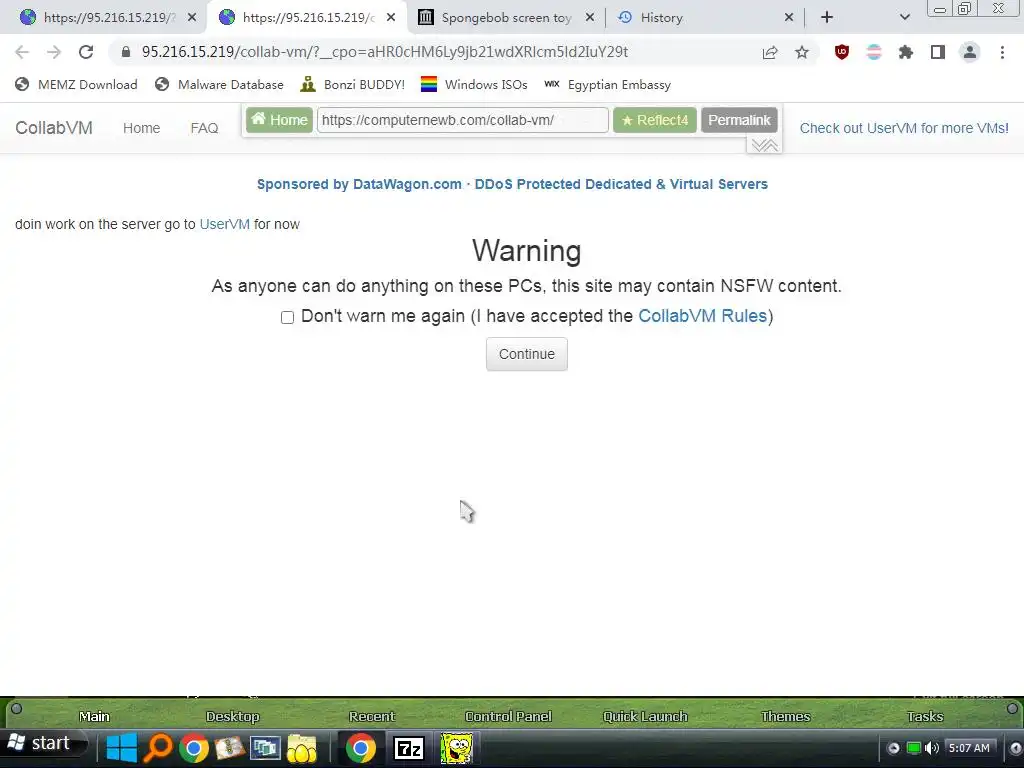The height and width of the screenshot is (768, 1024).
Task: Select the Spongebob taskbar button
Action: 456,748
